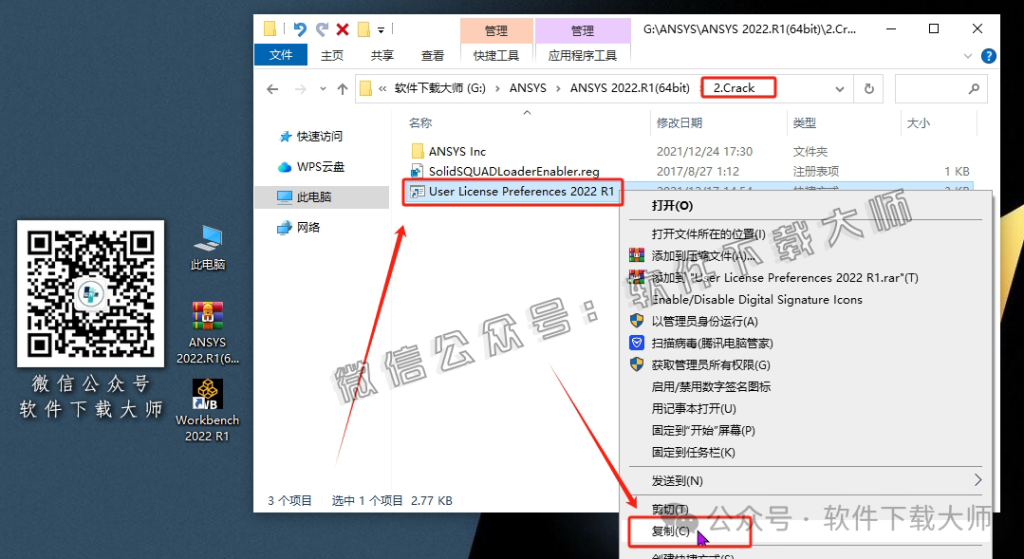Select User License Preferences 2022 R1 file
The image size is (1024, 559).
pyautogui.click(x=521, y=191)
